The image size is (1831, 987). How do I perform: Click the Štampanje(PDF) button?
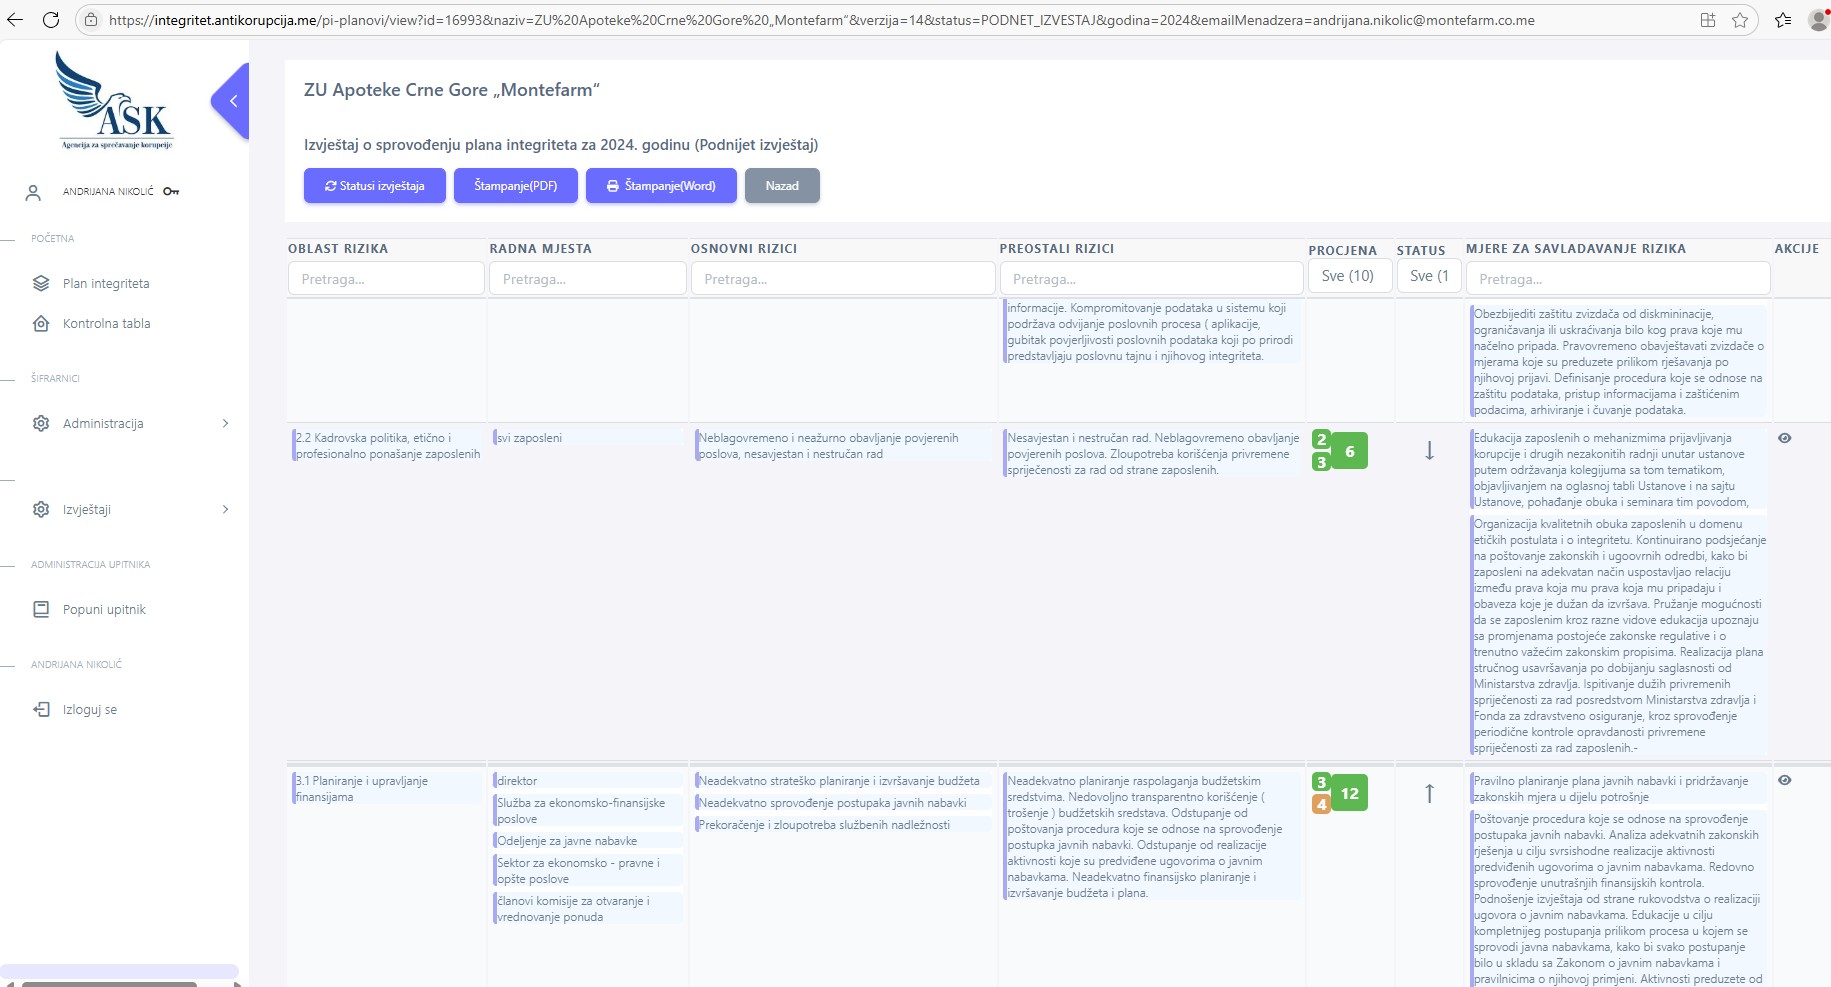pyautogui.click(x=516, y=186)
